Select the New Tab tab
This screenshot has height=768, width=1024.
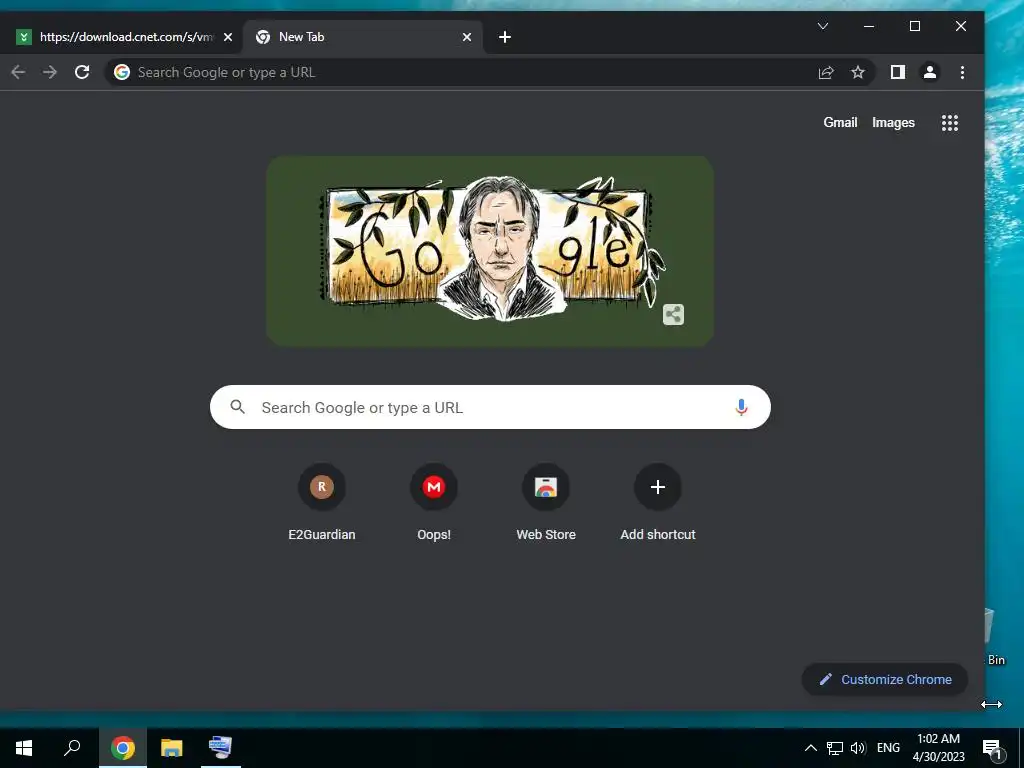(362, 37)
